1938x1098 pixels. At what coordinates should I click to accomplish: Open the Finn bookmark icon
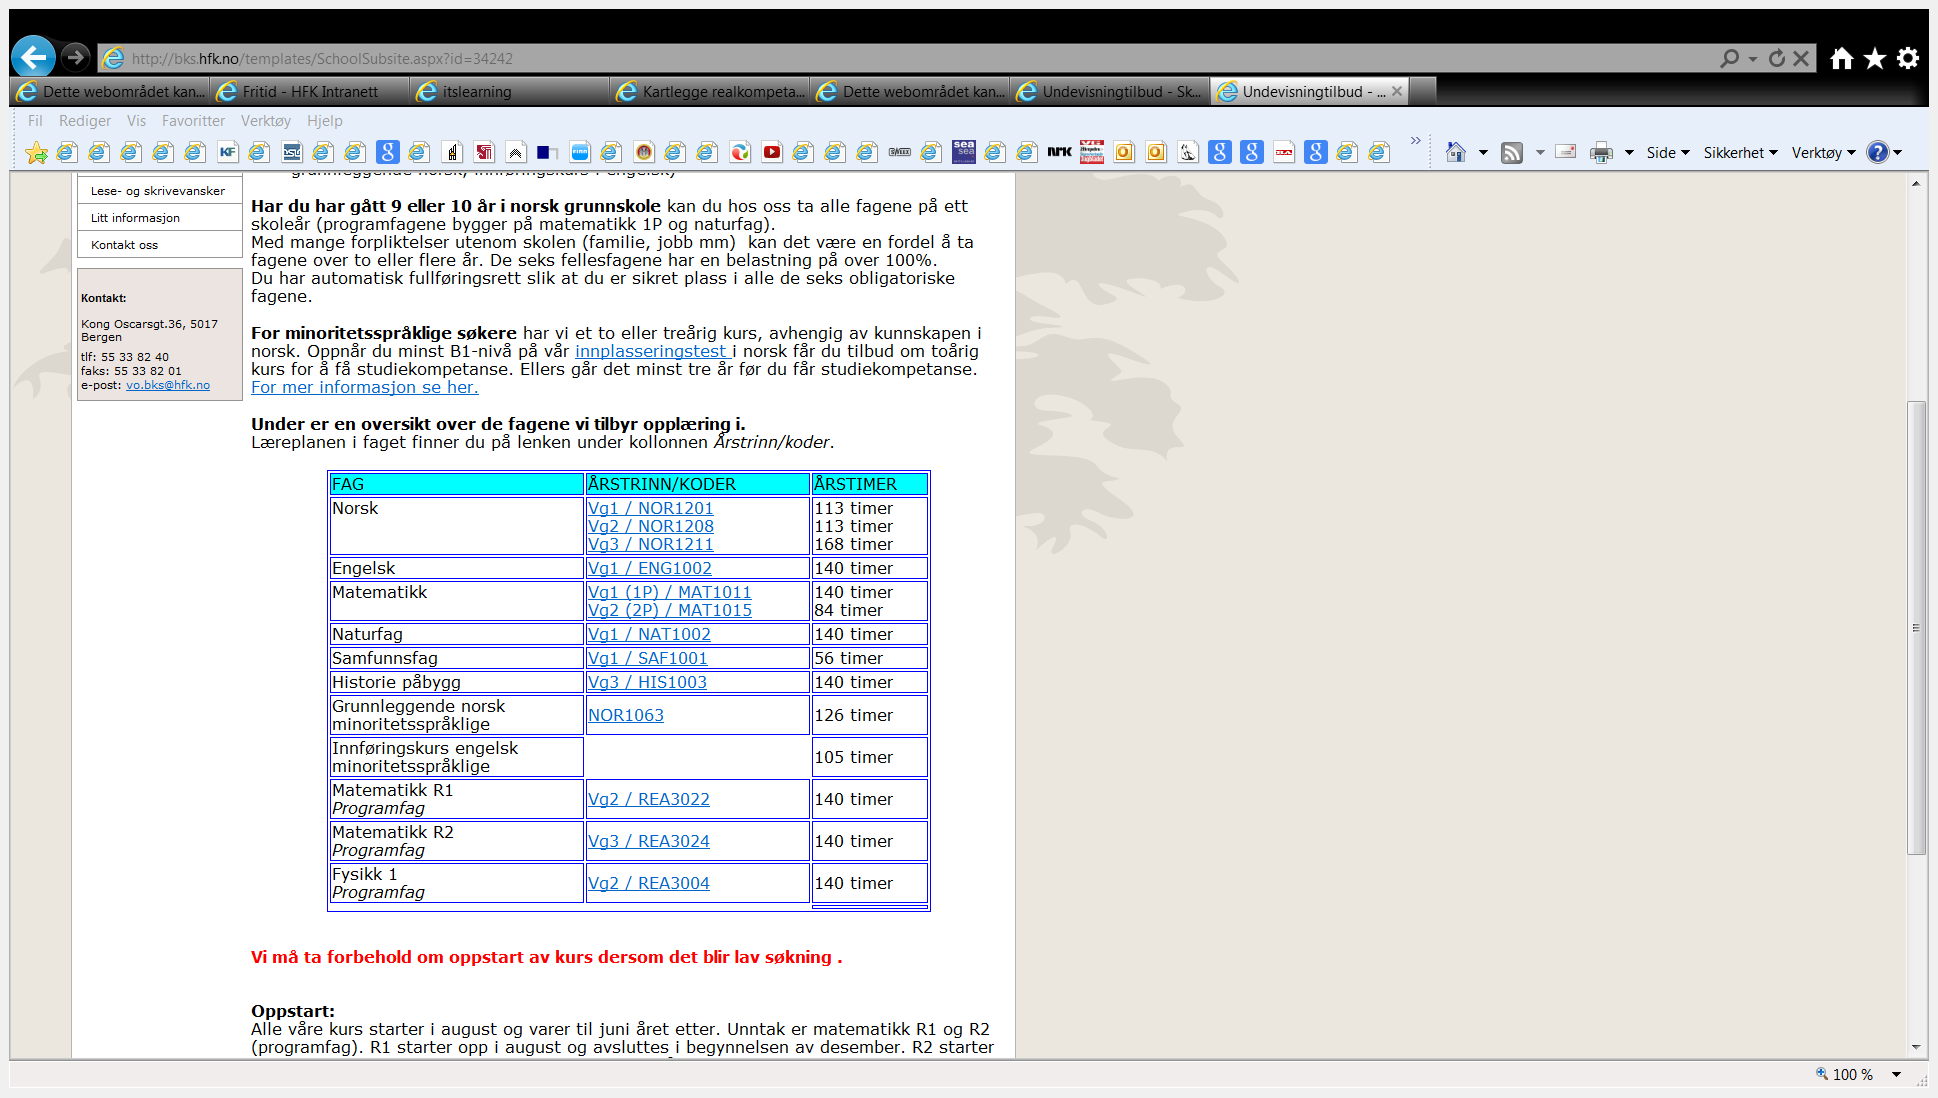pos(580,152)
